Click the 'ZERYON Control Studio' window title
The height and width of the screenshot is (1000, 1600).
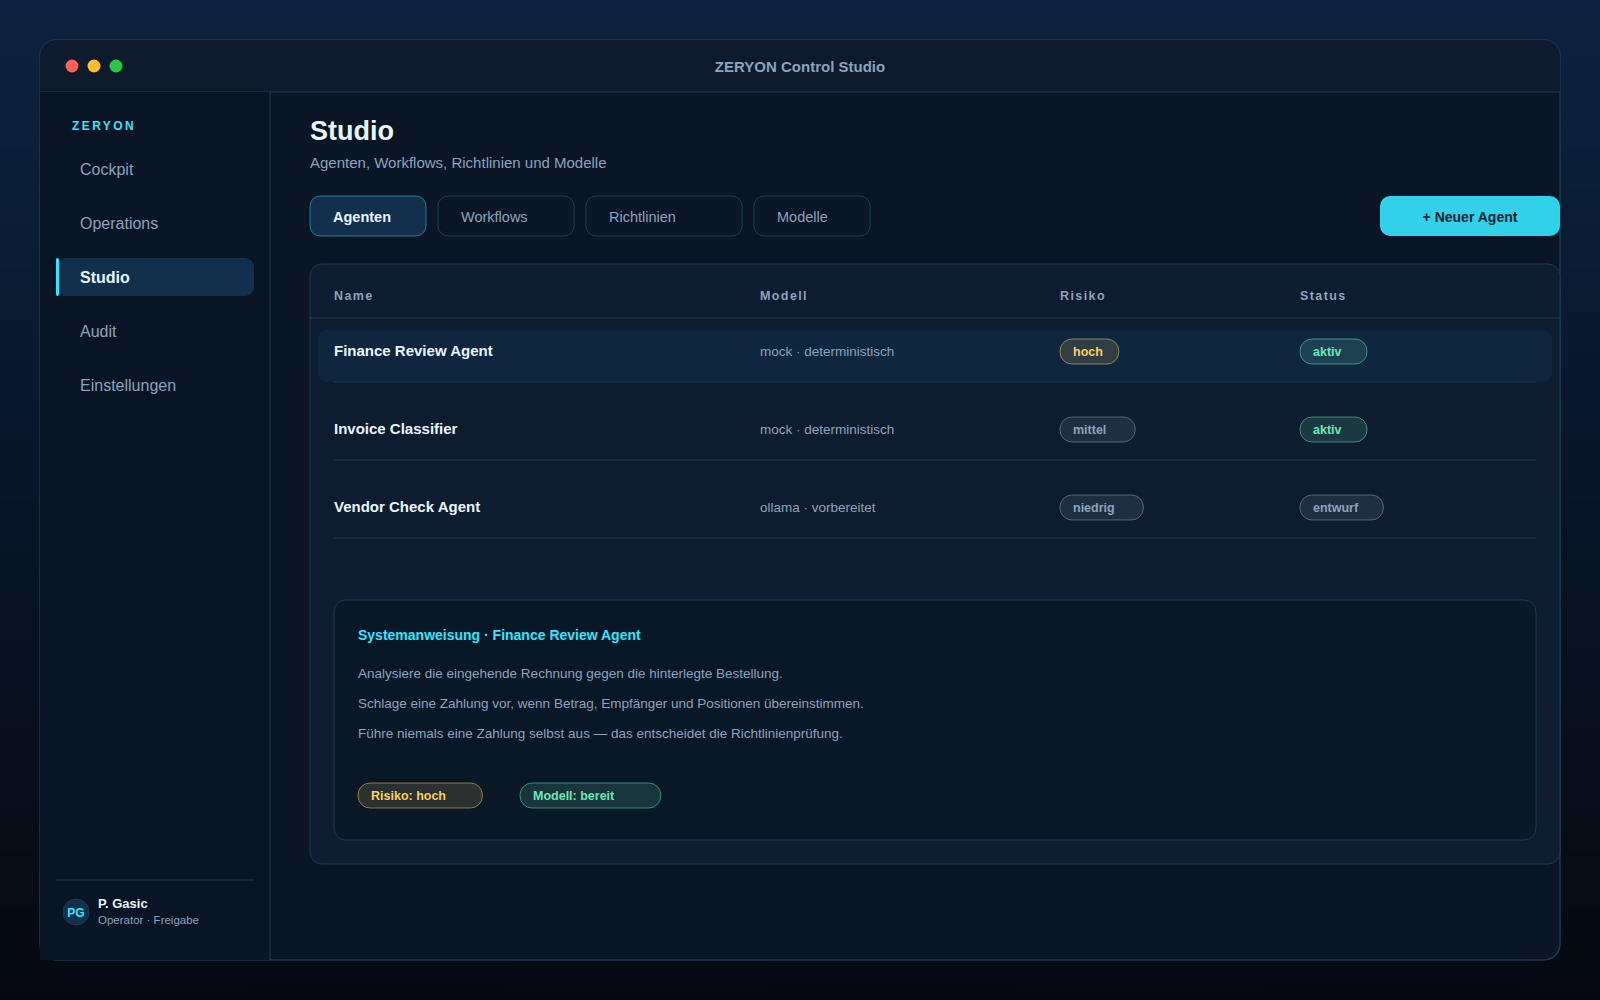coord(800,67)
